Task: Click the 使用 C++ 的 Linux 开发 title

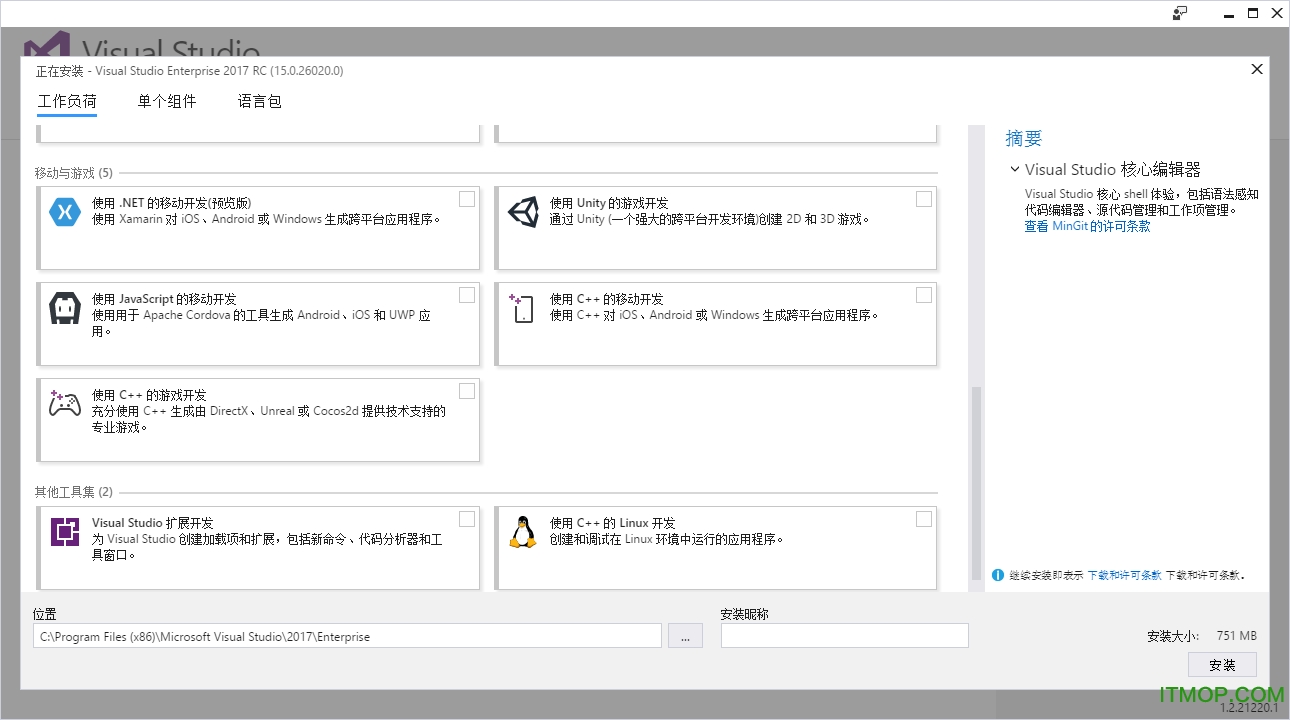Action: pos(613,523)
